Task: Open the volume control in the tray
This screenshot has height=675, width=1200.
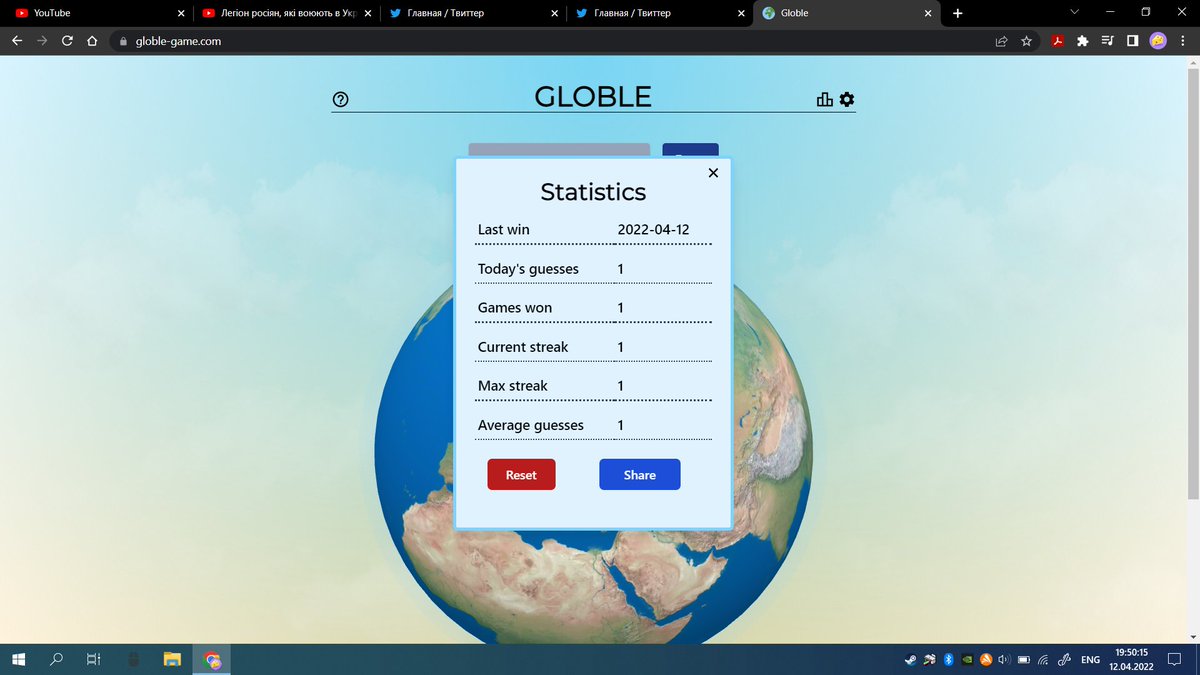Action: (1005, 660)
